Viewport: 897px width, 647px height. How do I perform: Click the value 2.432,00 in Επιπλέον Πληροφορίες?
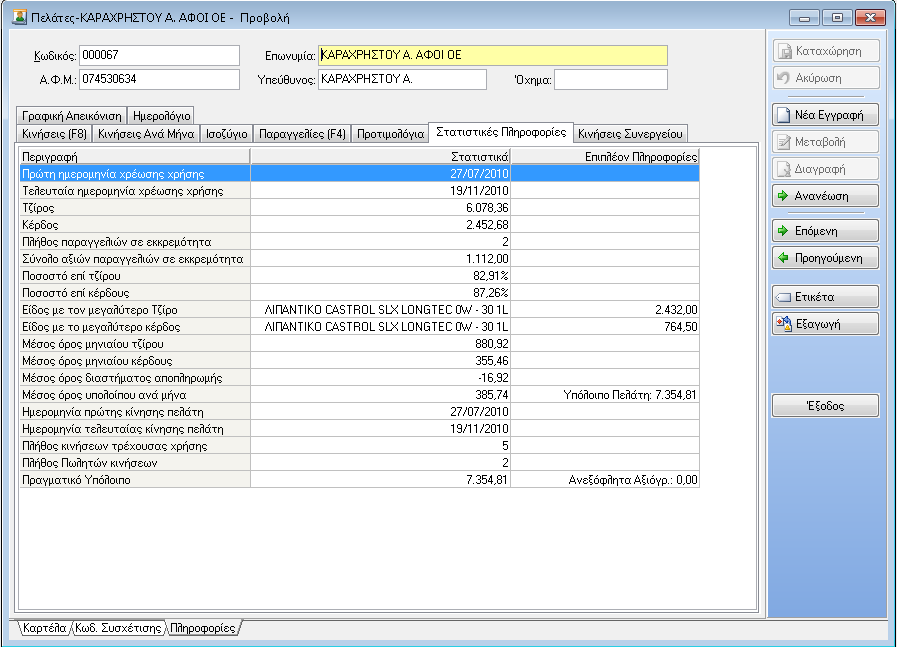[x=676, y=310]
